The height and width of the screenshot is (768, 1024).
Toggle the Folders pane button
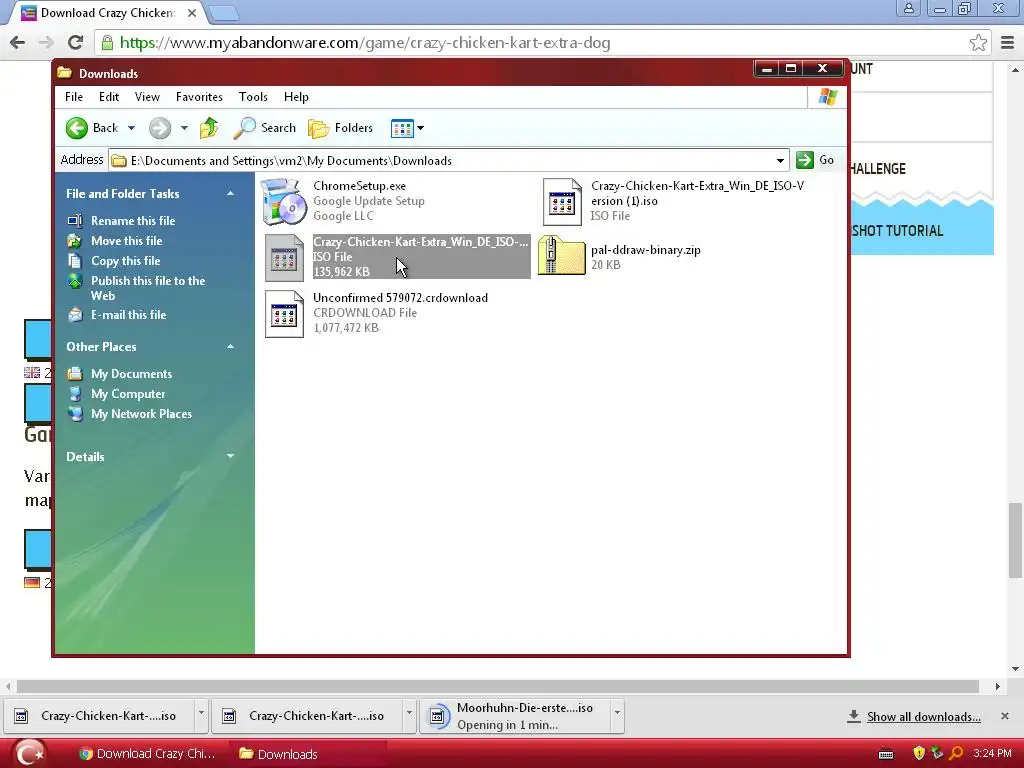point(340,128)
